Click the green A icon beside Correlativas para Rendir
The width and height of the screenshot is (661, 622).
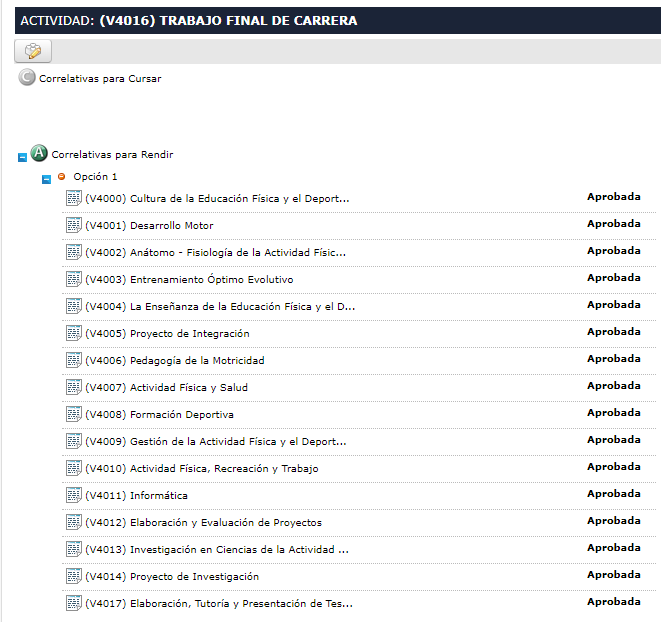tap(39, 154)
